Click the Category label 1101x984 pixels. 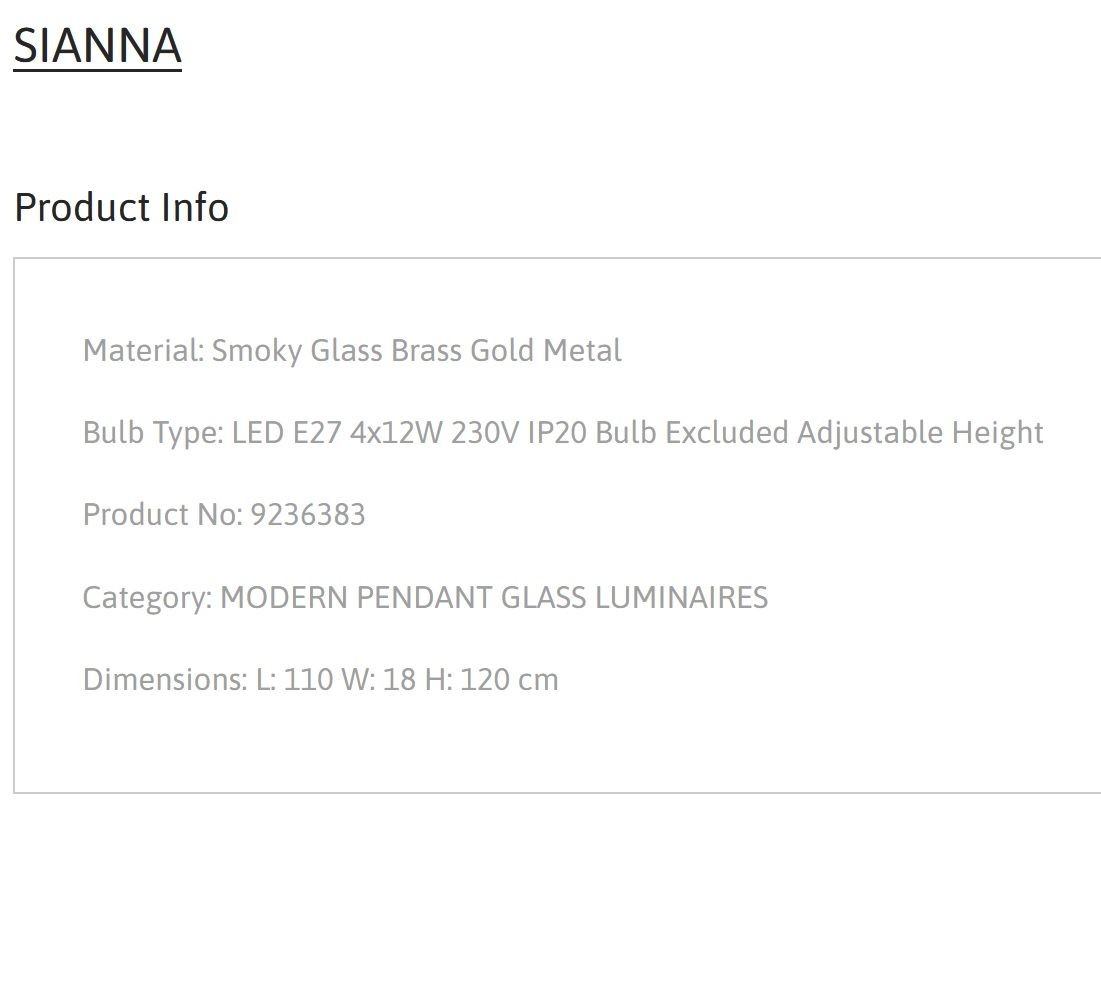point(147,598)
